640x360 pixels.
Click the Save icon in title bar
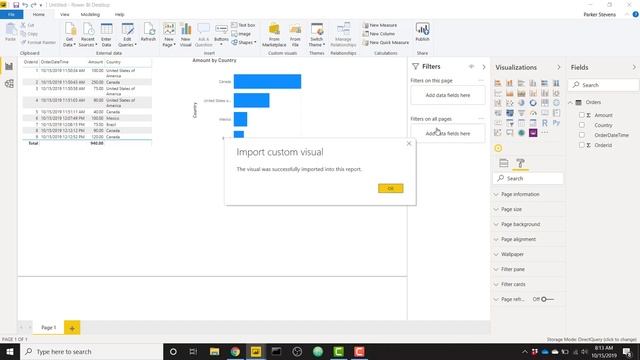click(16, 5)
